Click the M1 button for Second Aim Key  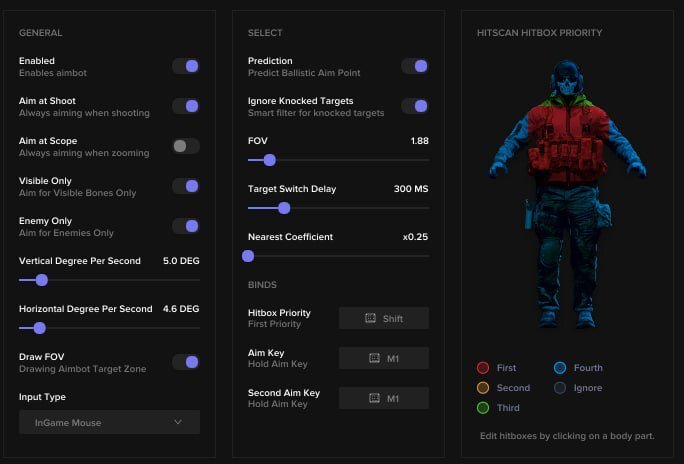384,399
